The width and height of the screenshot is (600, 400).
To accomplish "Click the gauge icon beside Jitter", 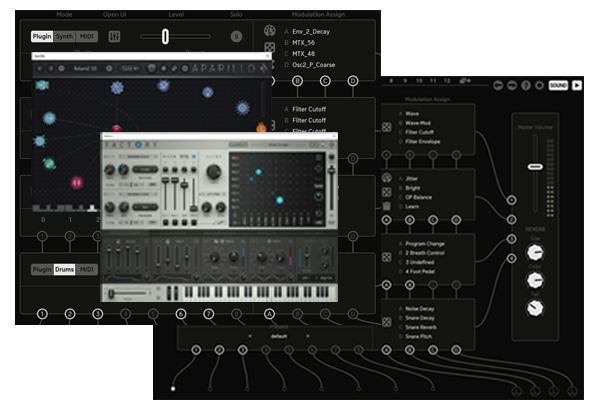I will point(386,179).
